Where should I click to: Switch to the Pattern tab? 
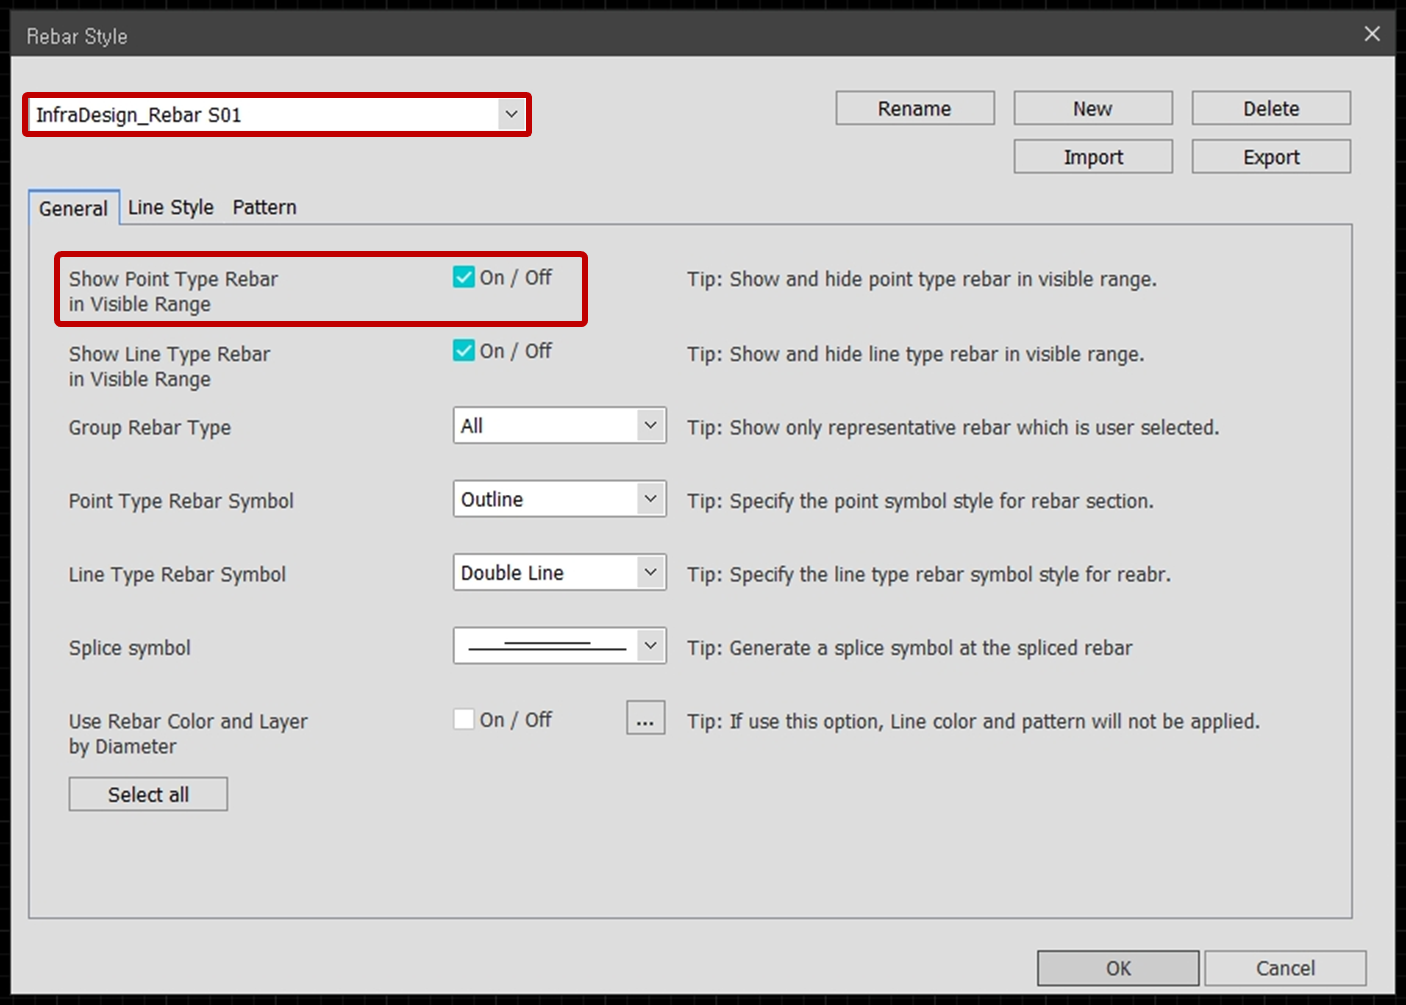click(263, 207)
